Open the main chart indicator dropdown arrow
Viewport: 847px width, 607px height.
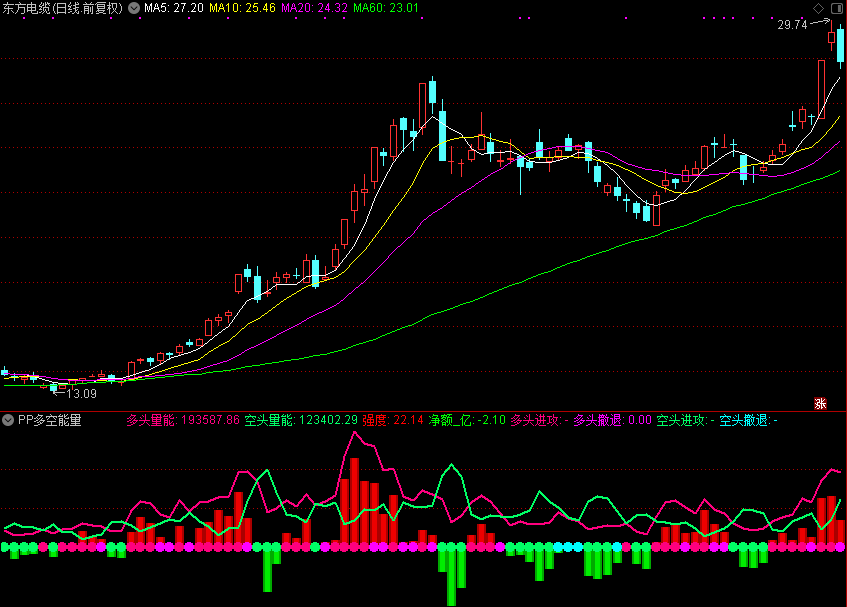[133, 8]
